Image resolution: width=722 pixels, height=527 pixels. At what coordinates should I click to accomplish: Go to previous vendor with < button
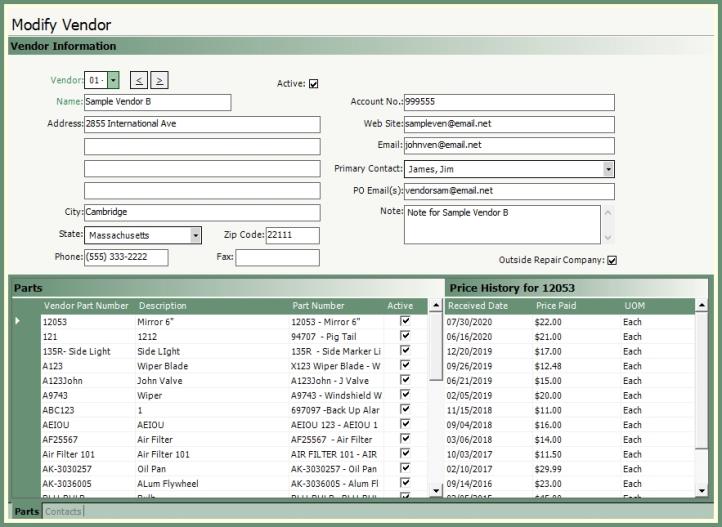[139, 80]
